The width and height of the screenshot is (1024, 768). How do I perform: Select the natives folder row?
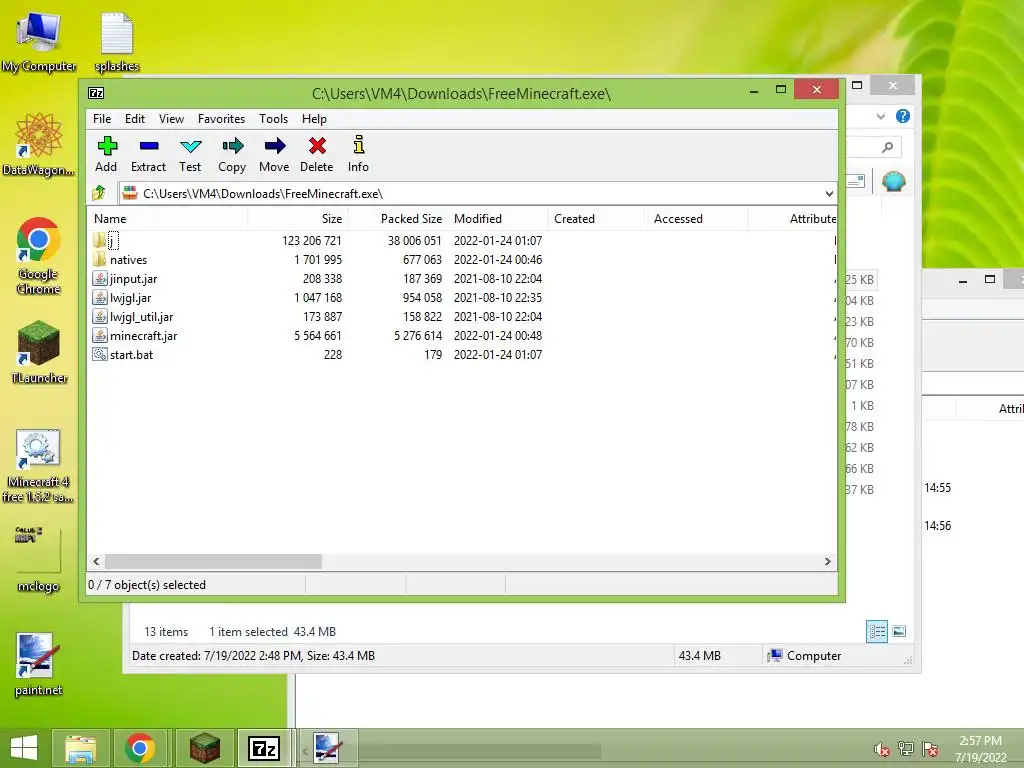click(x=462, y=260)
